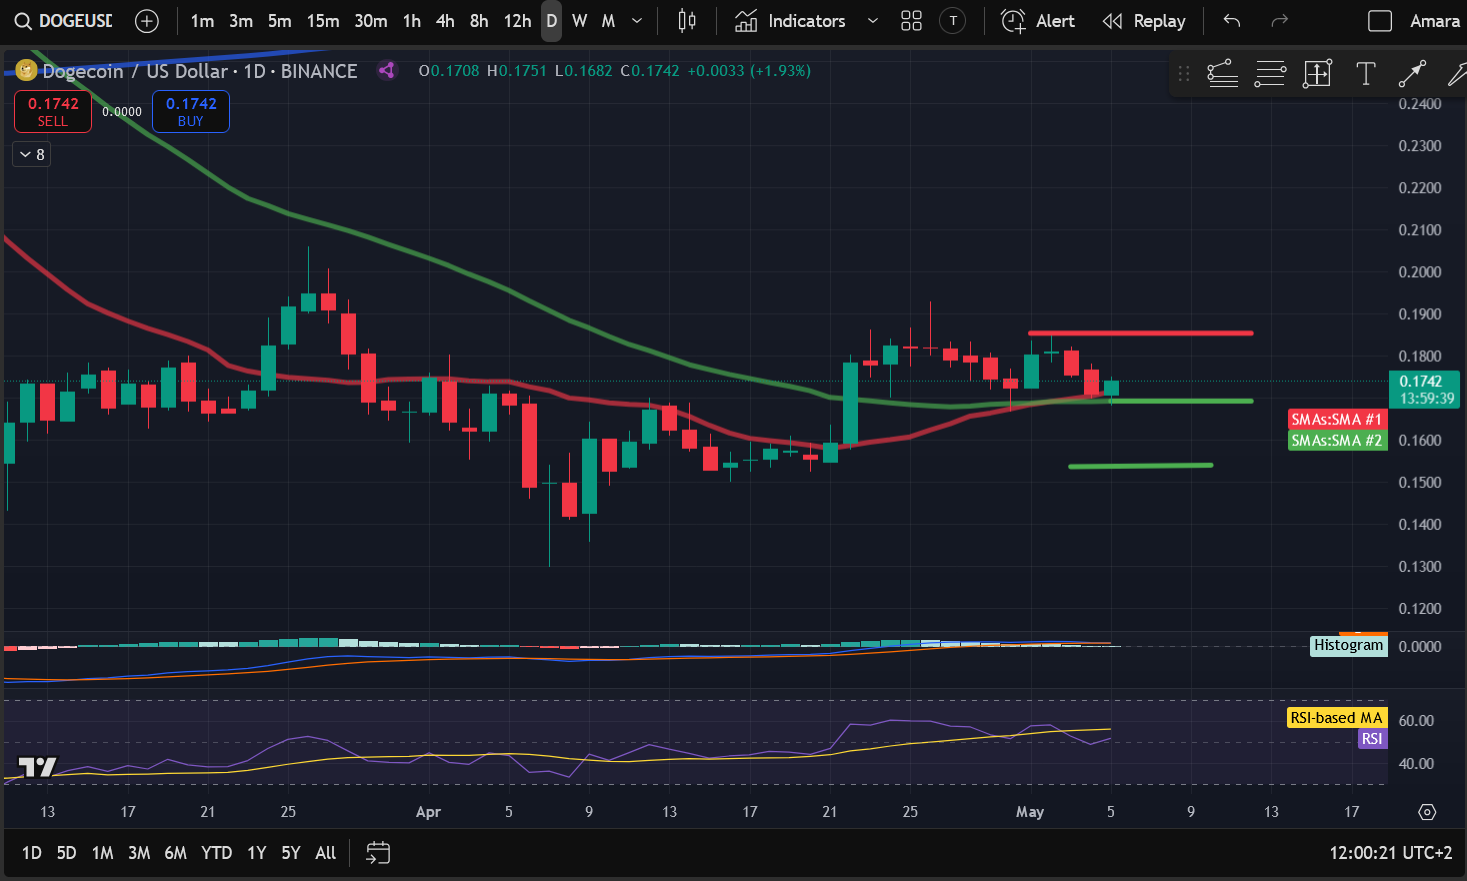Collapse the indicator legend showing 8
The height and width of the screenshot is (881, 1467).
pos(32,154)
